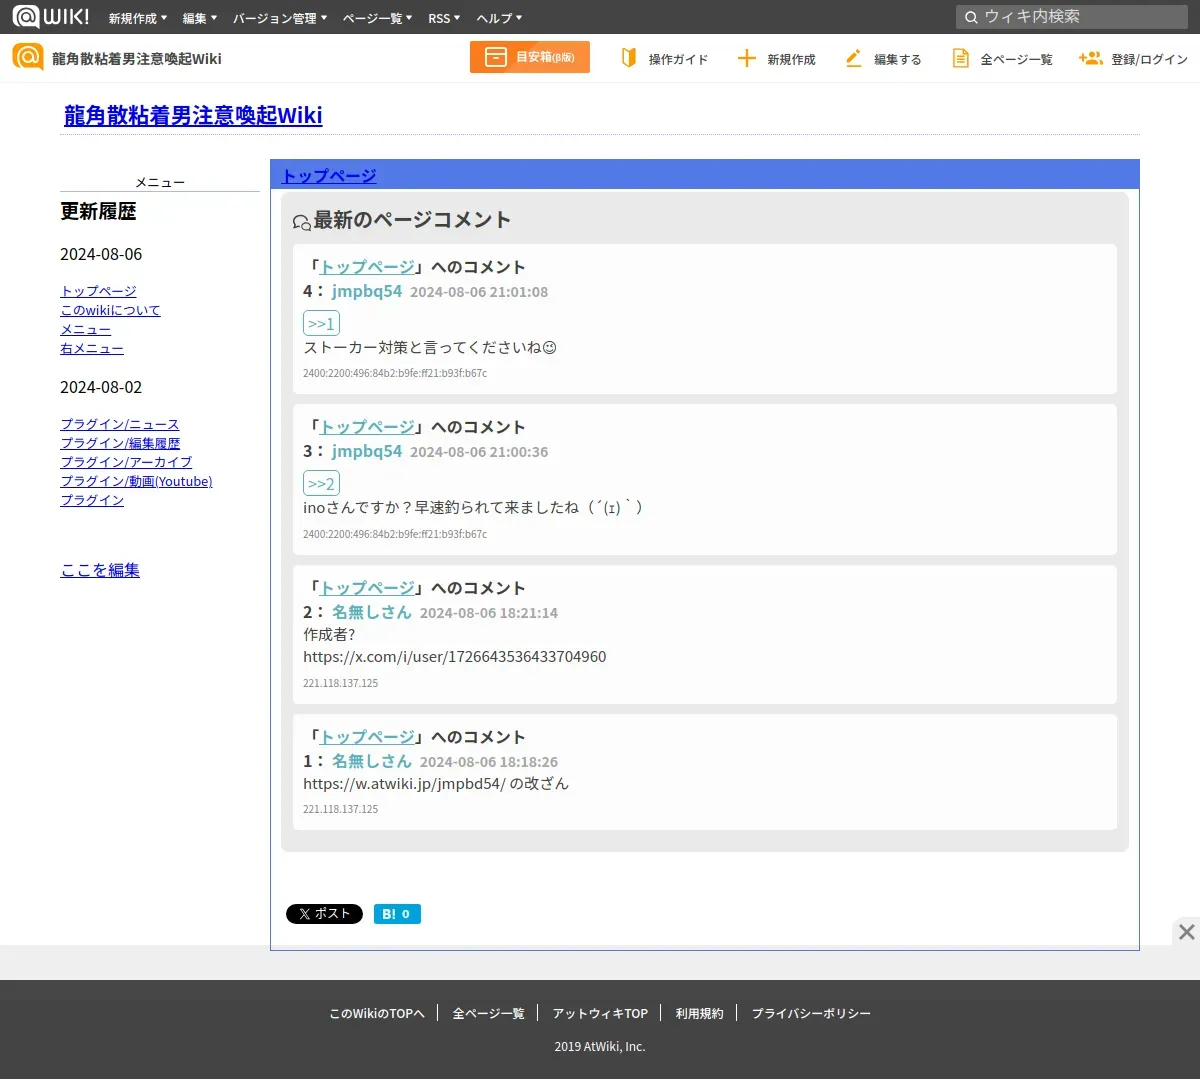This screenshot has height=1079, width=1200.
Task: Click 名無しさん on comment 1
Action: (x=372, y=761)
